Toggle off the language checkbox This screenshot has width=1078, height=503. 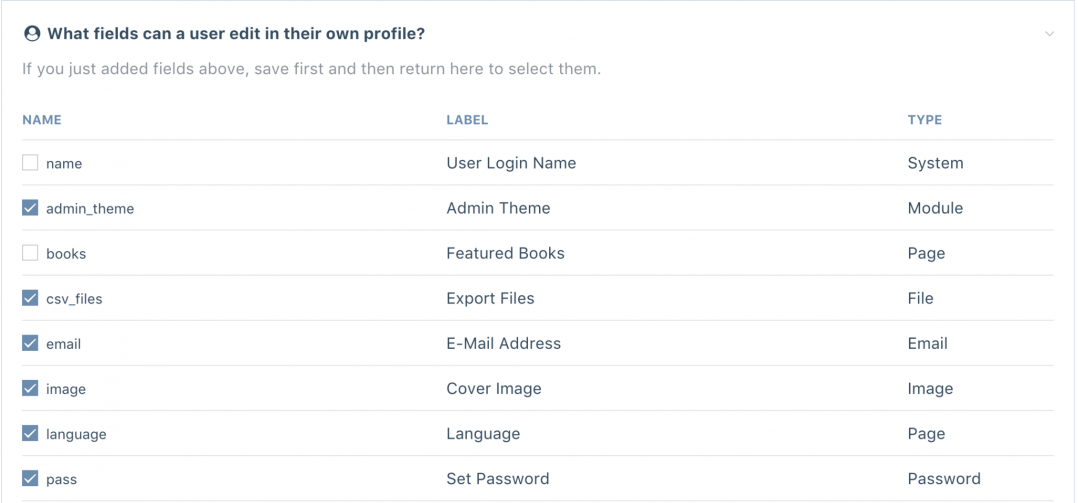point(30,434)
